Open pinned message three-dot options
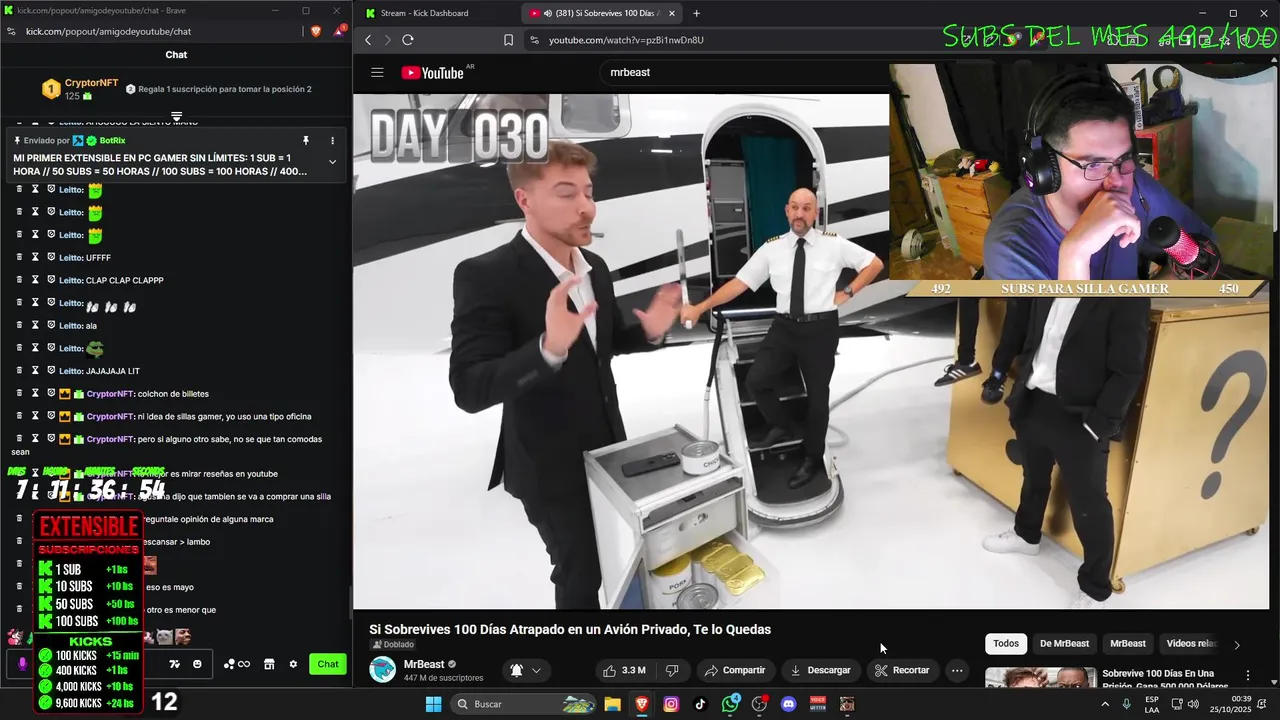Image resolution: width=1280 pixels, height=720 pixels. [x=332, y=141]
